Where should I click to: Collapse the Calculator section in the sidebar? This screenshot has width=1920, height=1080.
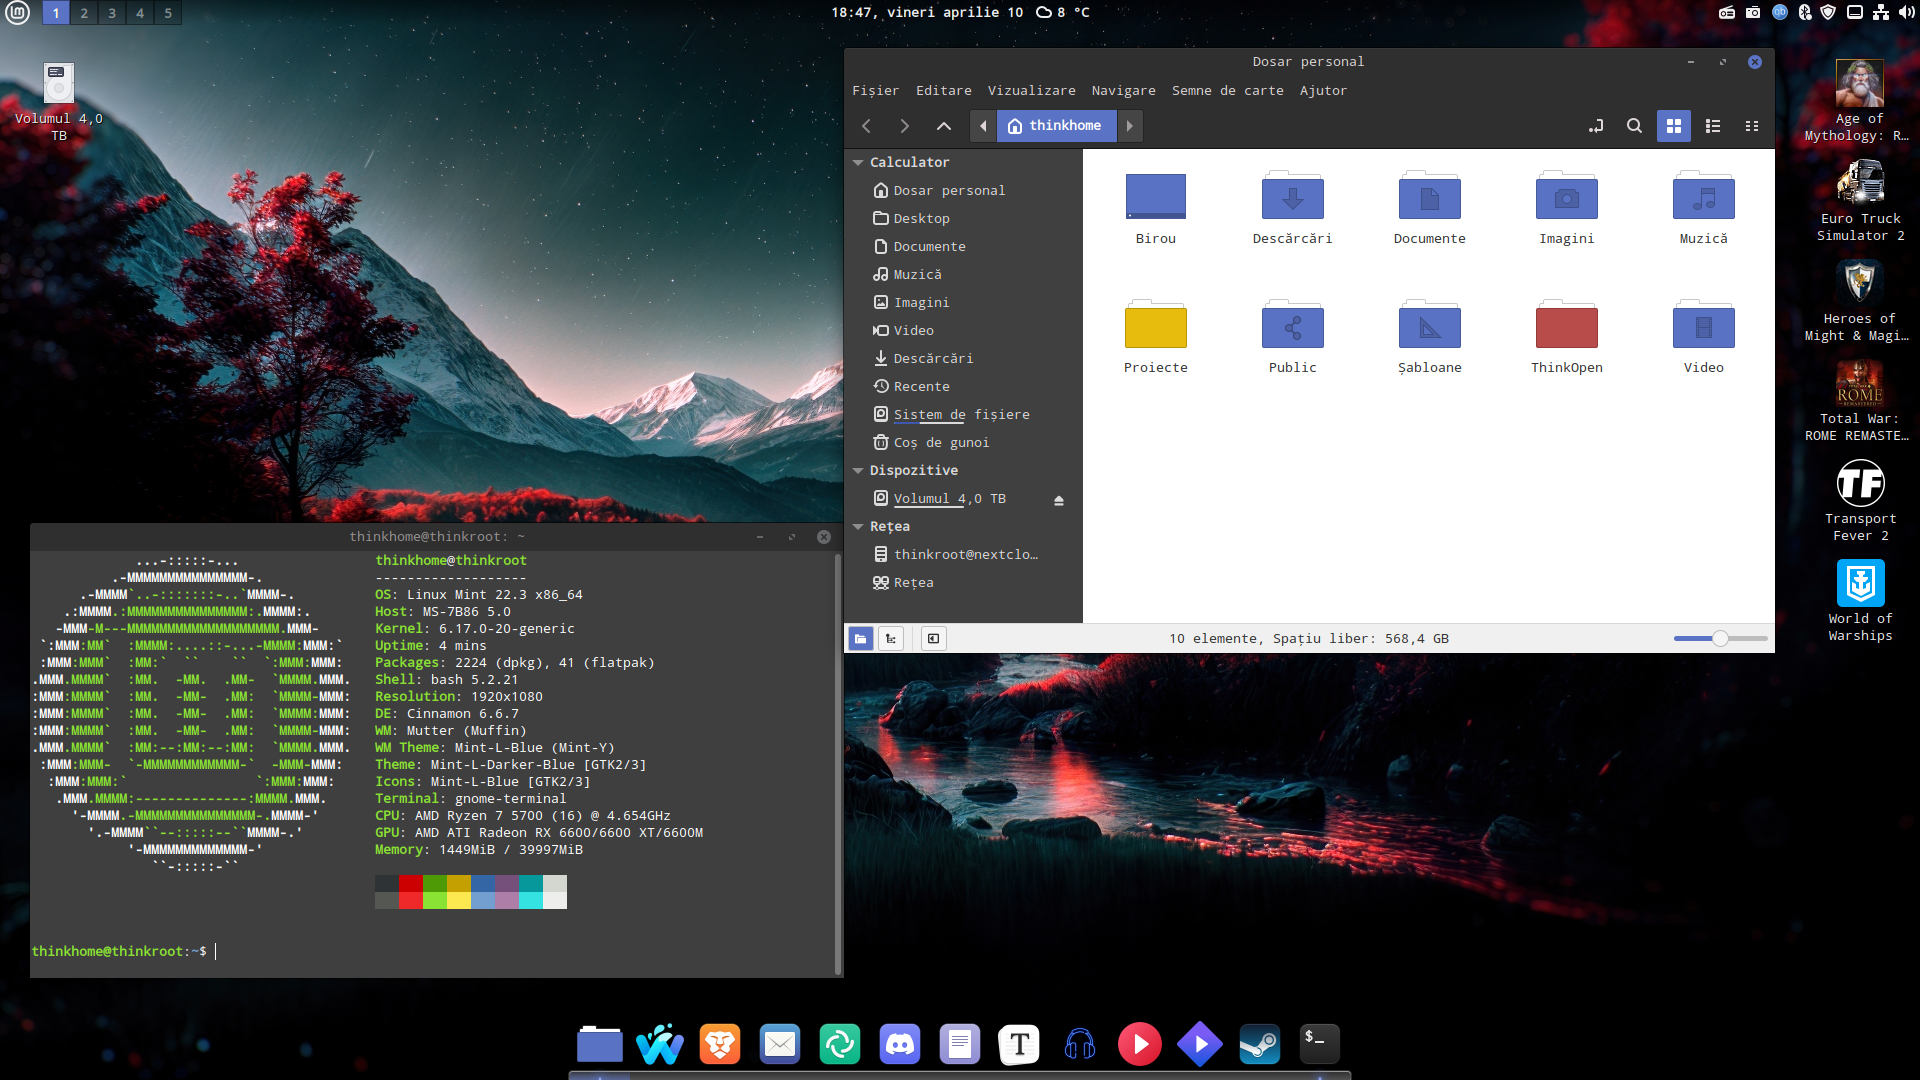858,161
